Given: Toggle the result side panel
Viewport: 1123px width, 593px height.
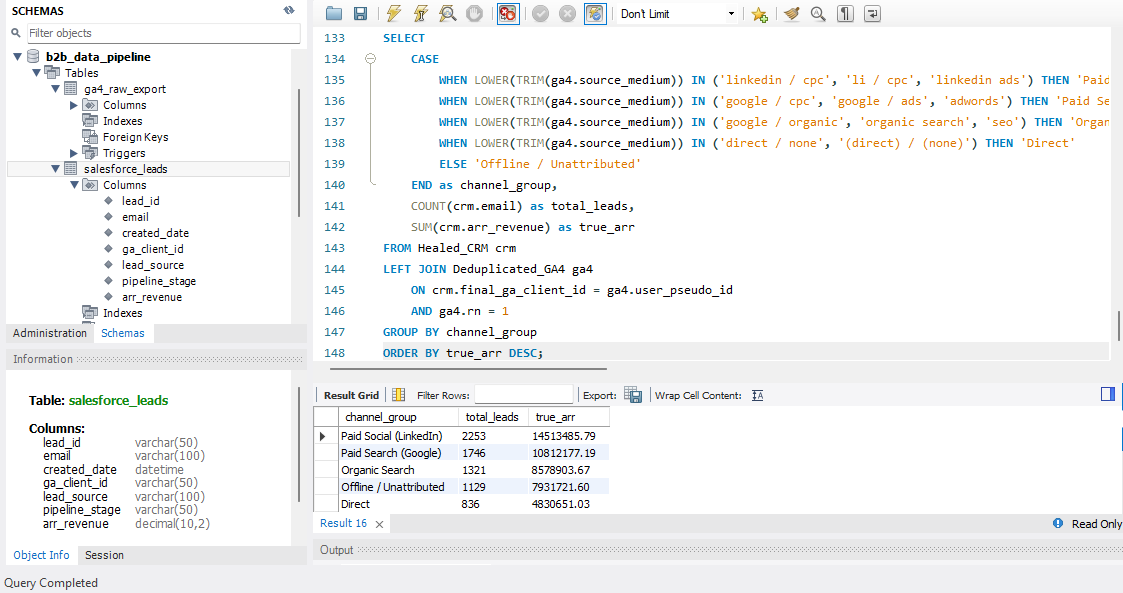Looking at the screenshot, I should (x=1108, y=394).
